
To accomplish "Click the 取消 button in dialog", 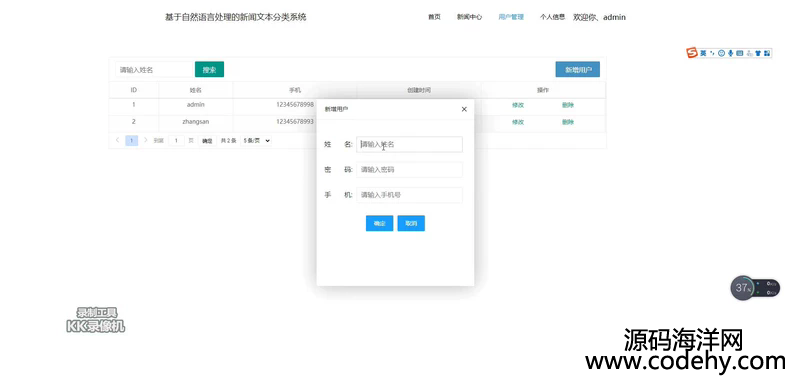I will point(411,223).
